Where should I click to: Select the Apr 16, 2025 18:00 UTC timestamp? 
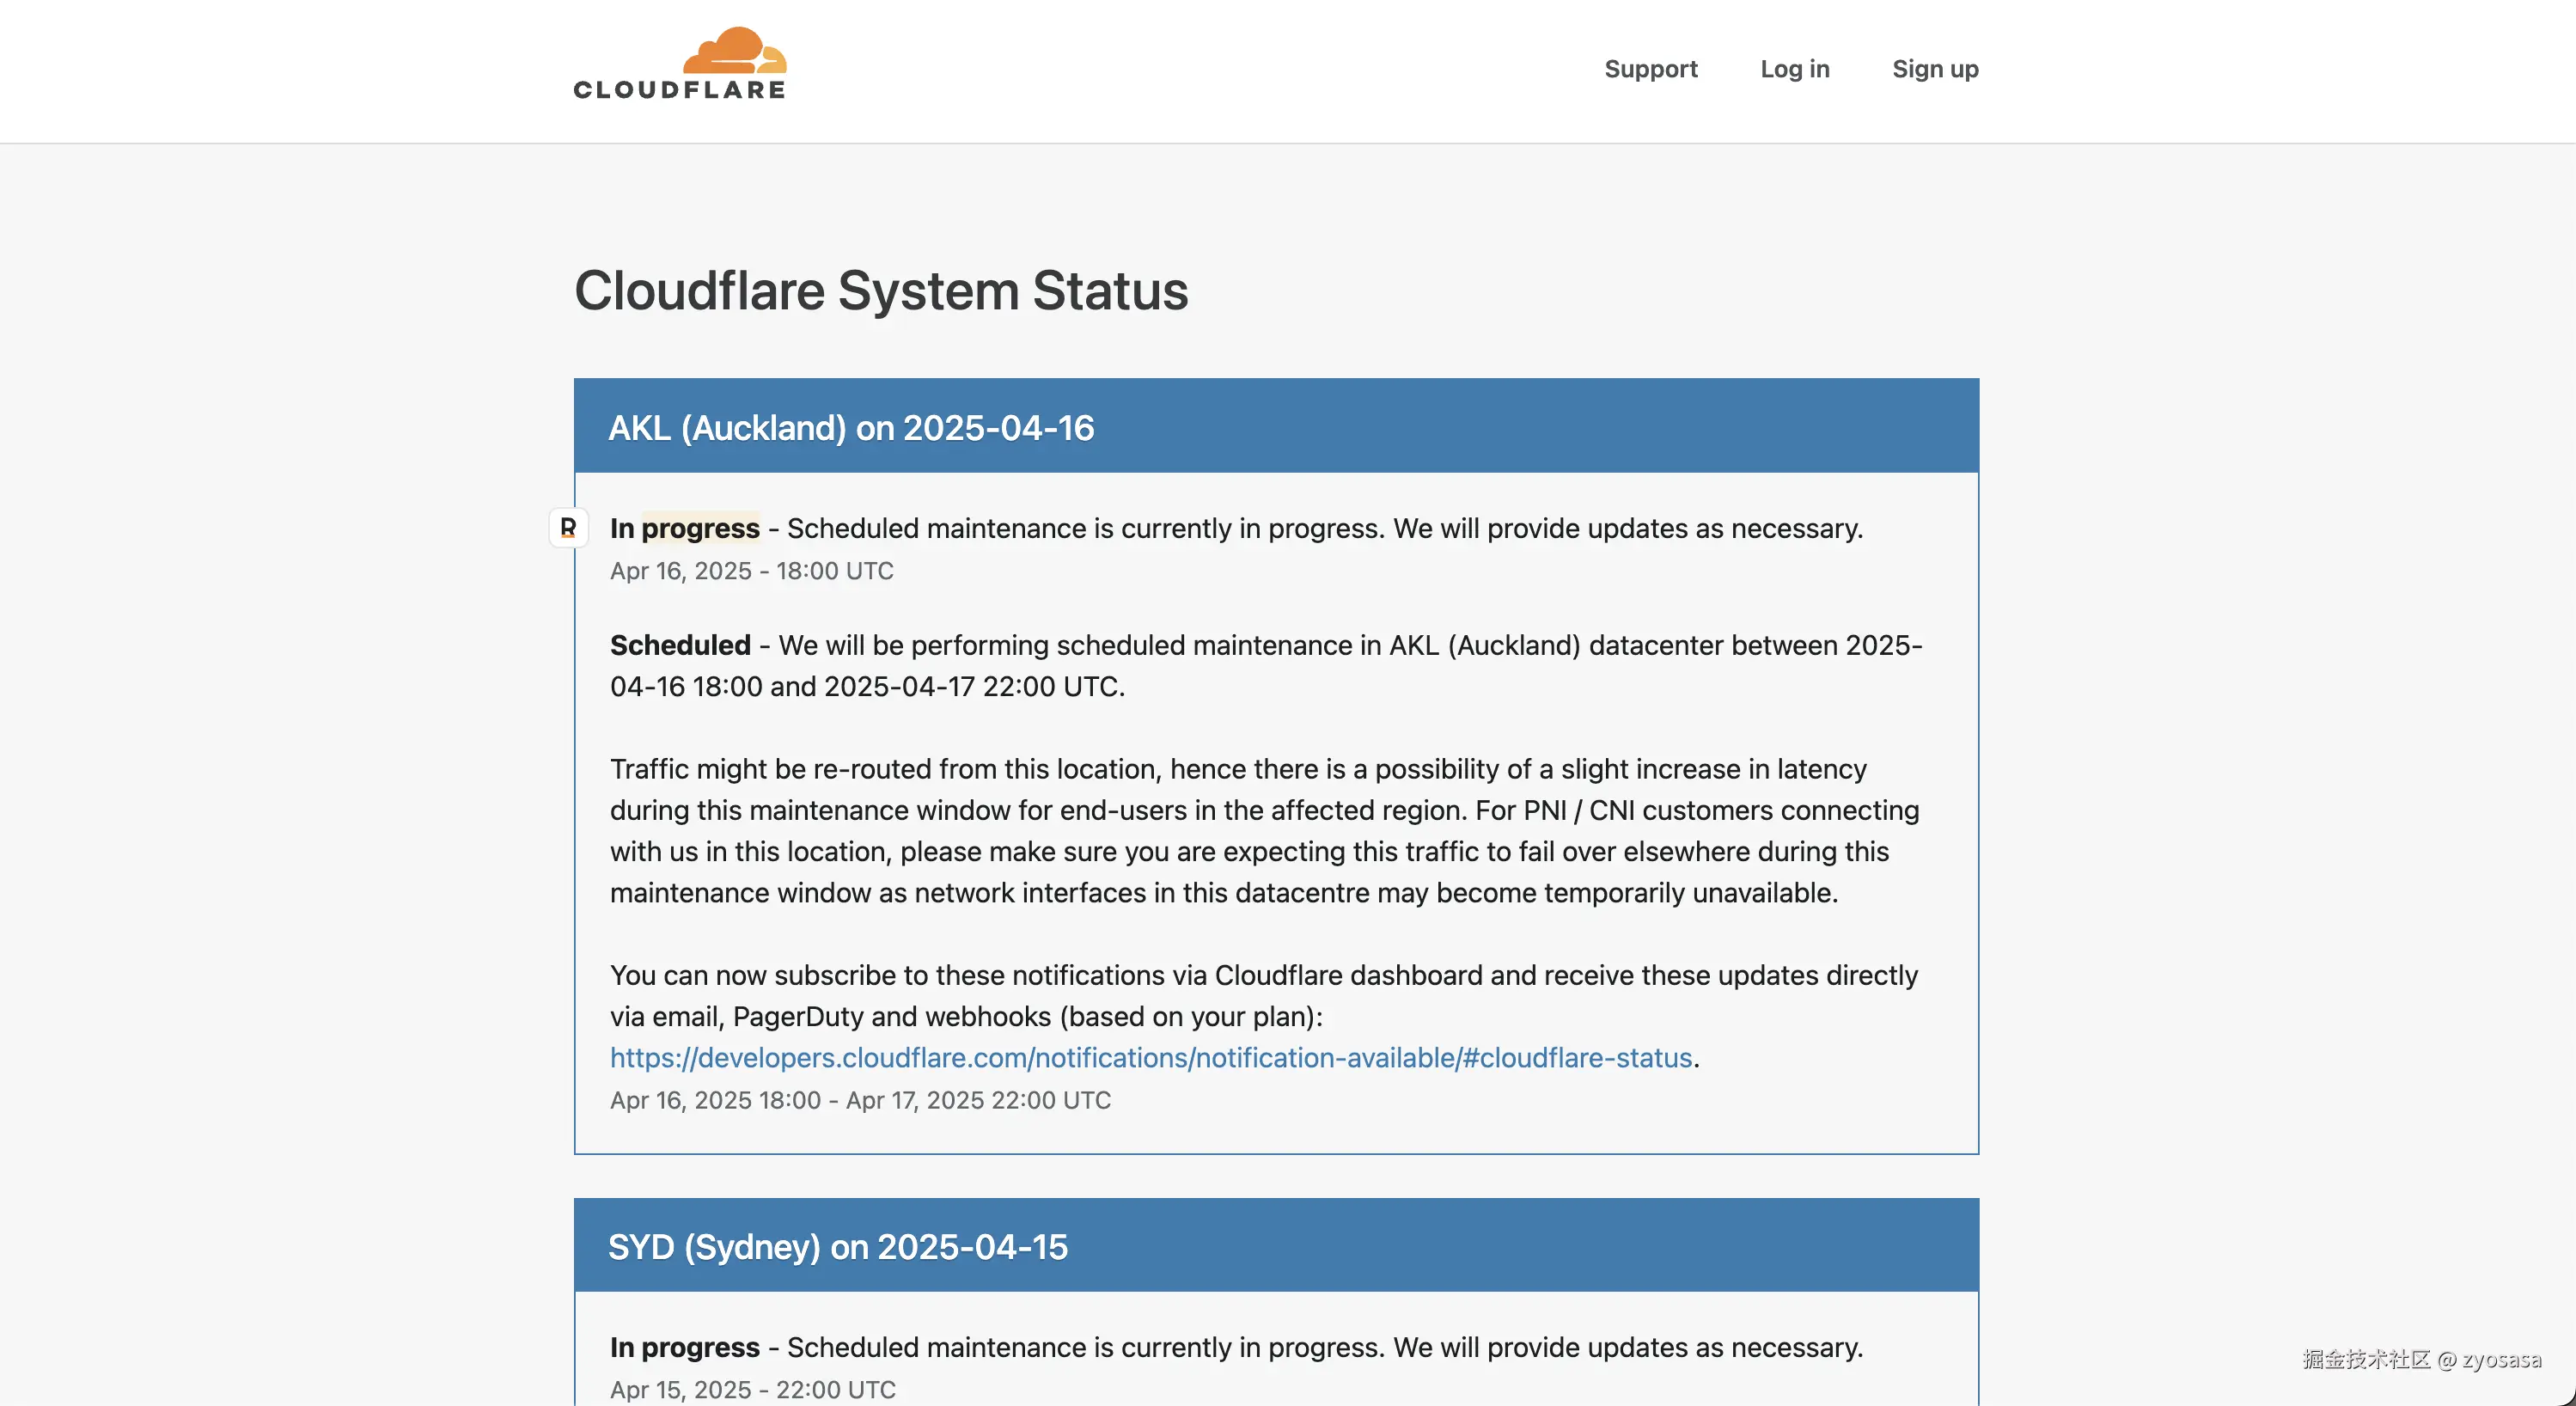[x=751, y=571]
